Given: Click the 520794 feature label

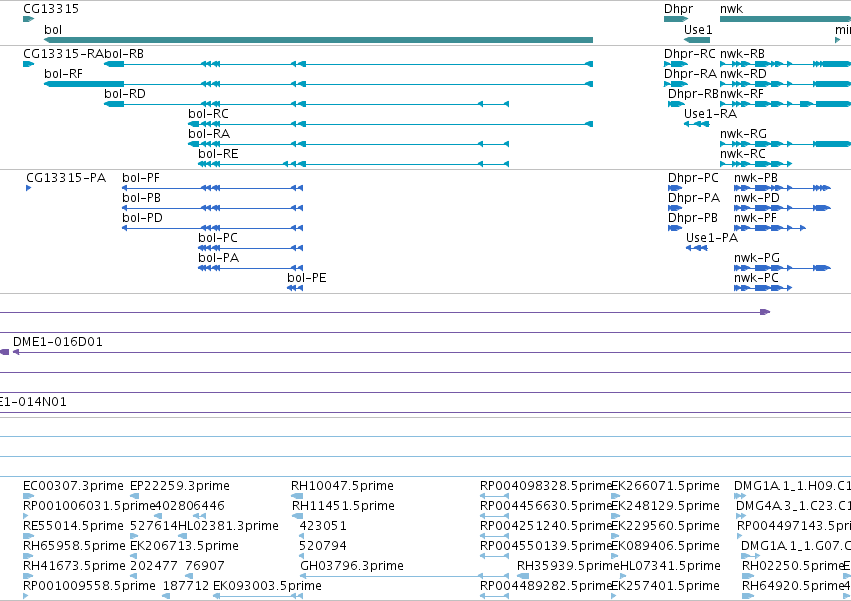Looking at the screenshot, I should (323, 546).
